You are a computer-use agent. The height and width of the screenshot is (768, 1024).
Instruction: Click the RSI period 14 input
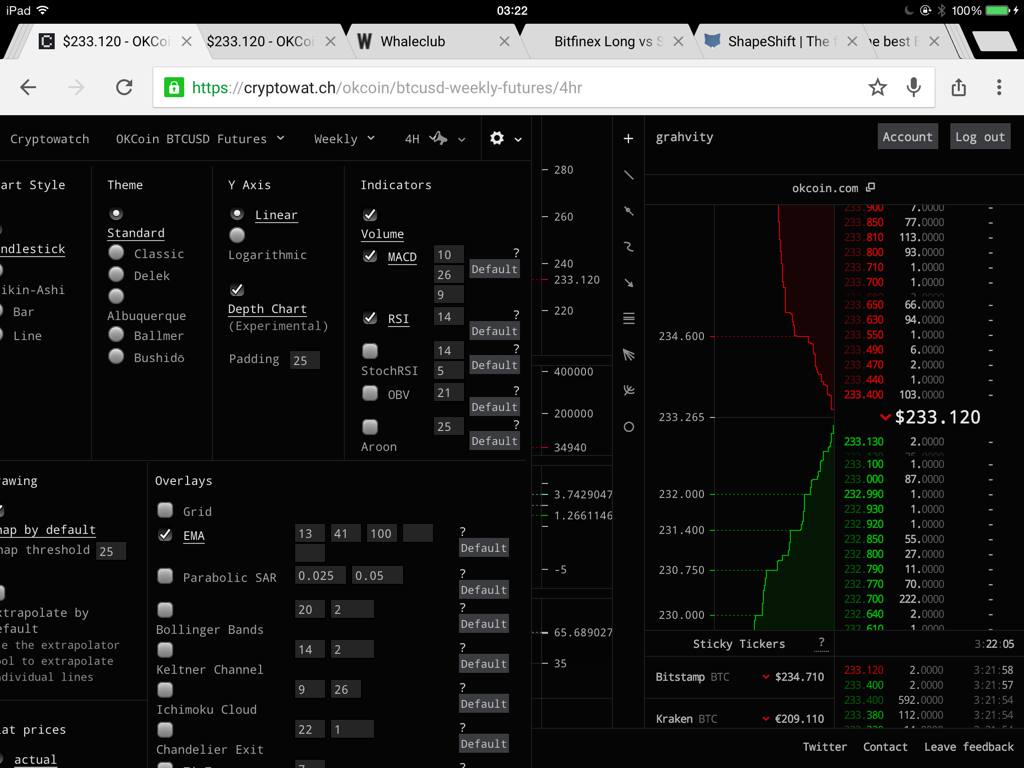[449, 316]
